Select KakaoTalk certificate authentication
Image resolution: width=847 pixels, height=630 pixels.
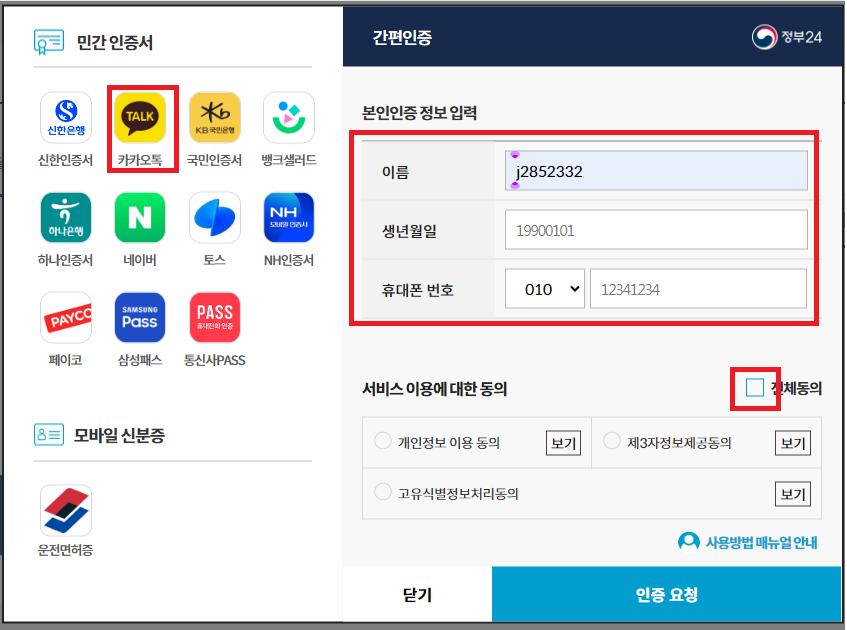(140, 116)
